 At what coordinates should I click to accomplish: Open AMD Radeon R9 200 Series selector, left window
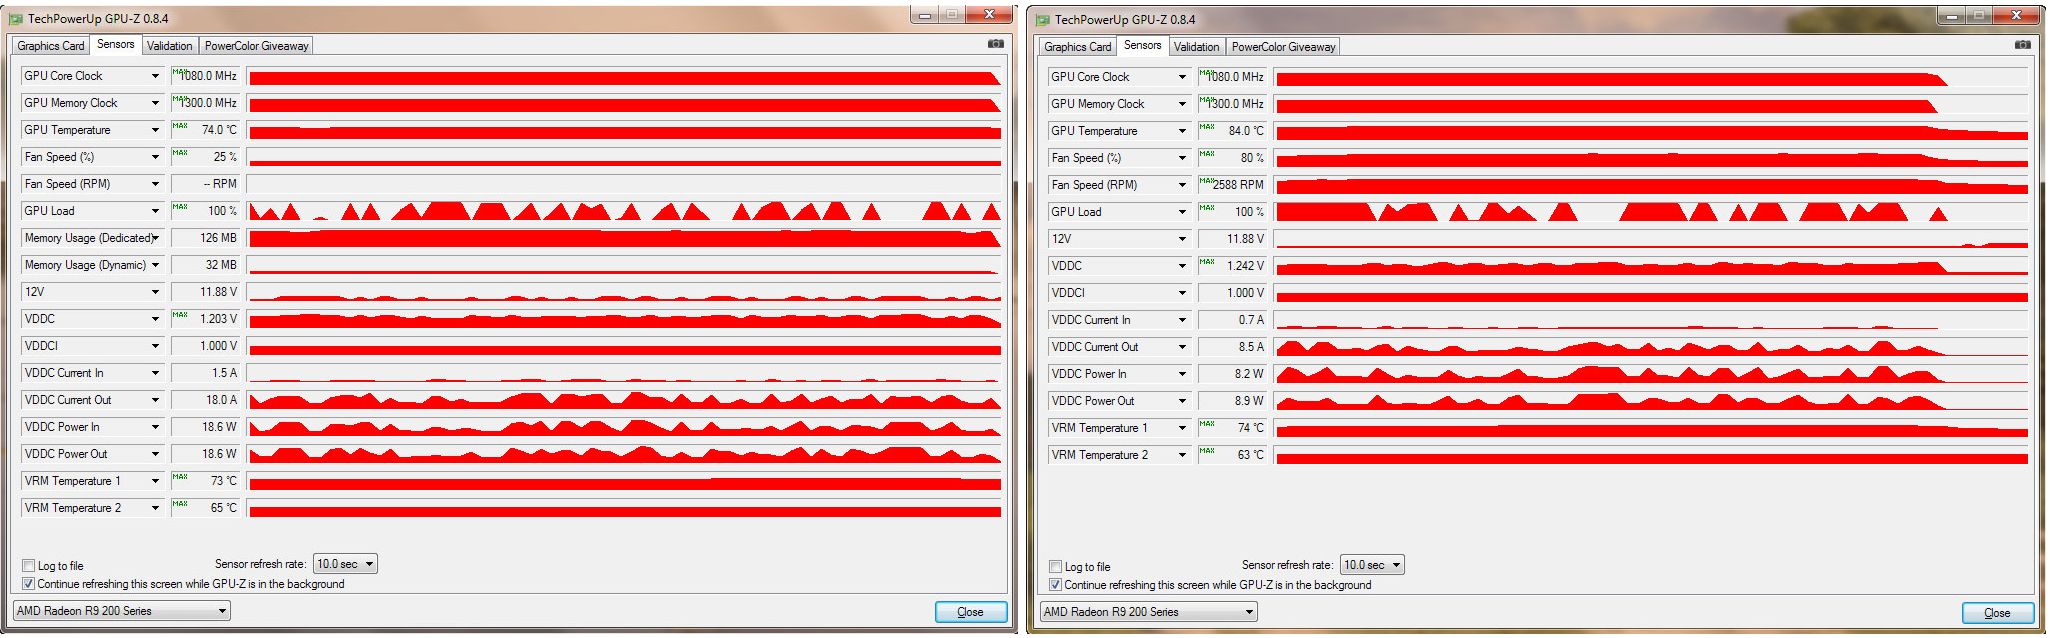[x=121, y=611]
